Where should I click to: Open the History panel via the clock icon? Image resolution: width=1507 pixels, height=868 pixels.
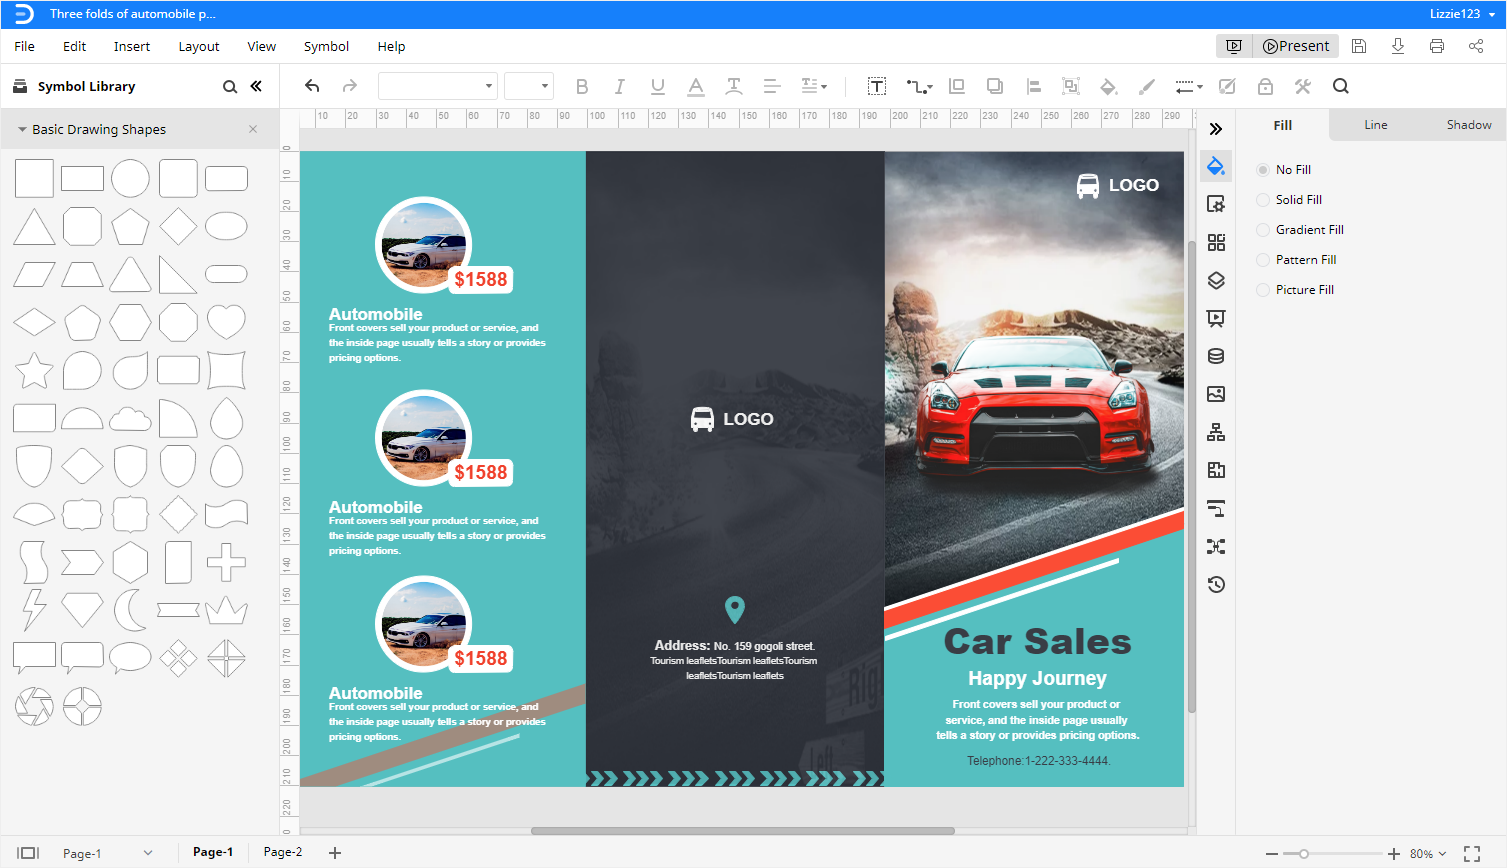[1216, 584]
